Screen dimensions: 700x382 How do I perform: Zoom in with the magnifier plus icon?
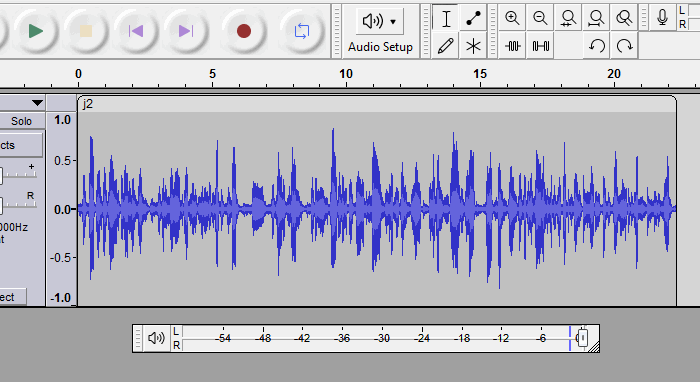pyautogui.click(x=512, y=18)
